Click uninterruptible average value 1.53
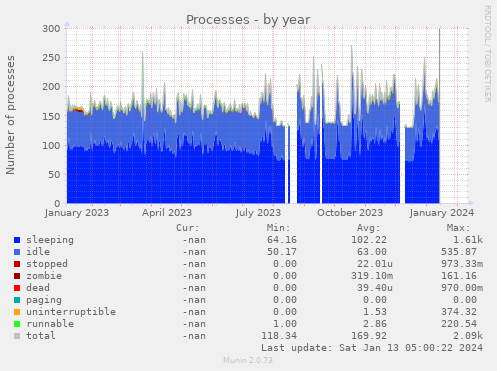This screenshot has height=371, width=497. coord(375,312)
